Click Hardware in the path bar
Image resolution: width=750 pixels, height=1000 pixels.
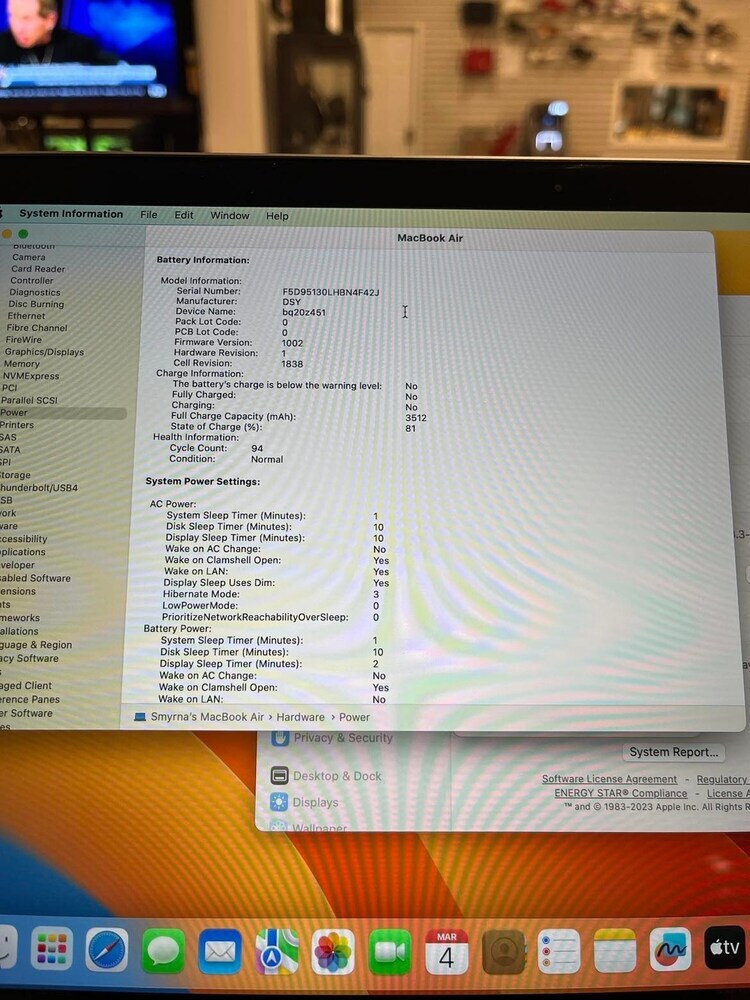(300, 717)
